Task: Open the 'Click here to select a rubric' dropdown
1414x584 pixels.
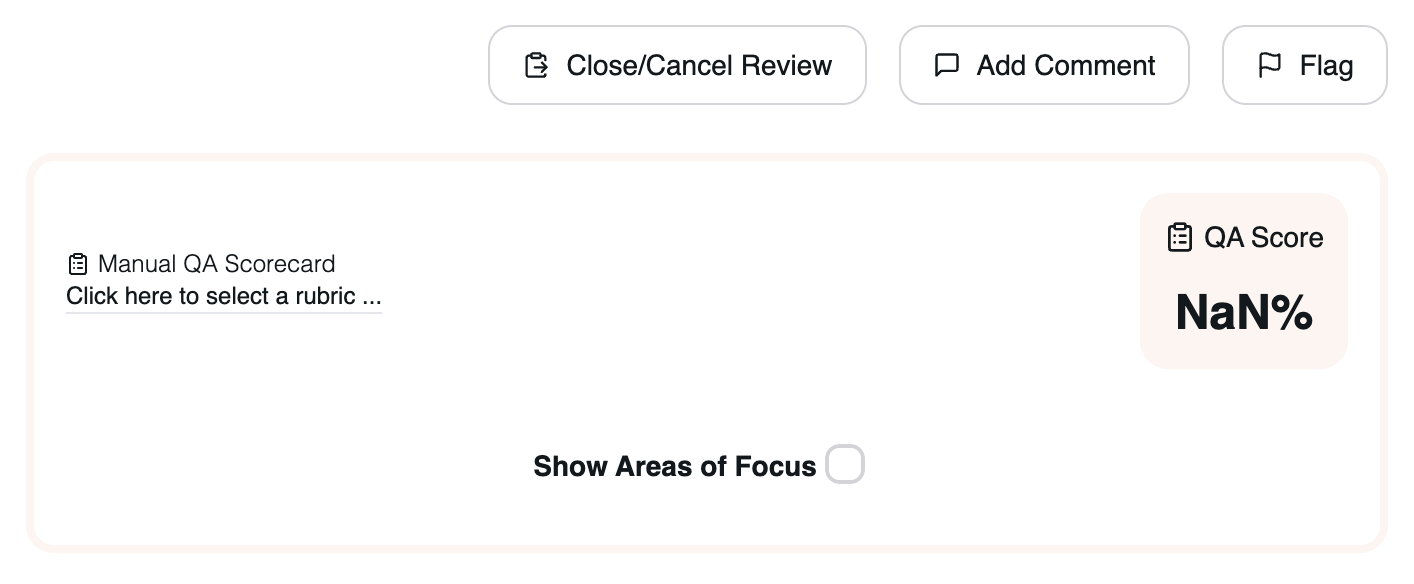Action: tap(223, 296)
